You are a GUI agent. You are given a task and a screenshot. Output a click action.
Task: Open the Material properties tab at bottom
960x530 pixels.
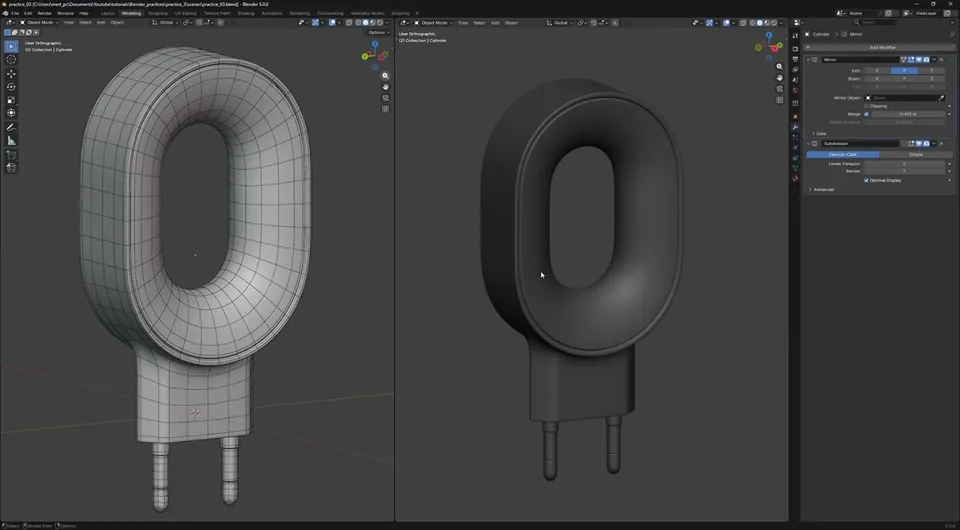(795, 178)
